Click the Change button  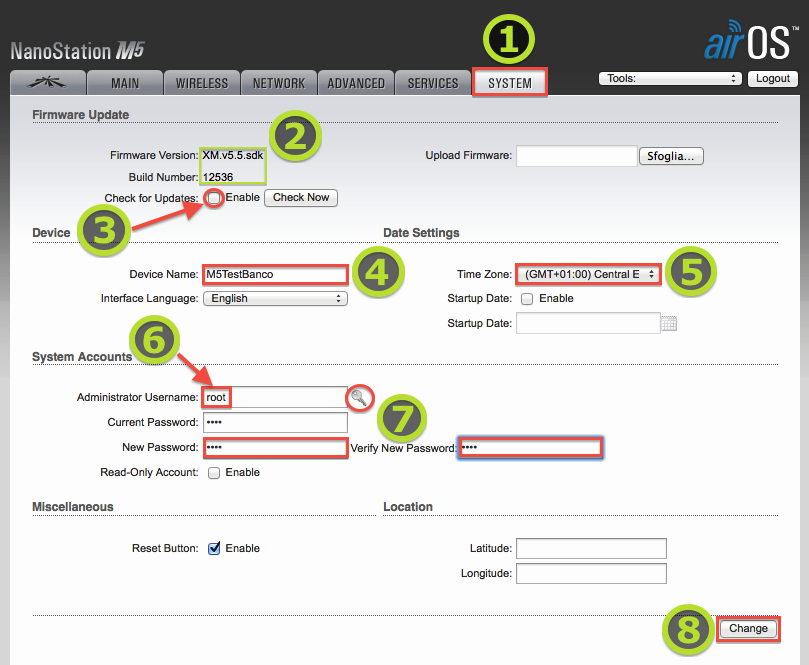pyautogui.click(x=748, y=628)
